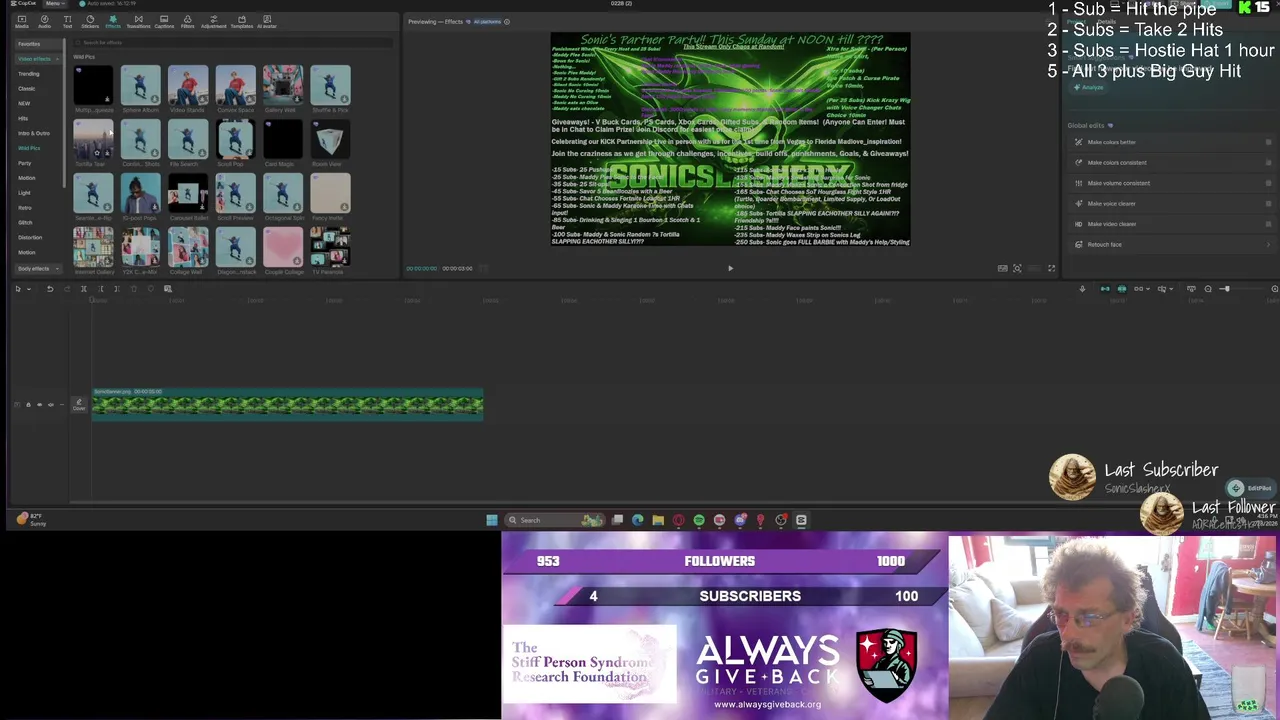1280x720 pixels.
Task: Open the Audio tab
Action: click(x=44, y=21)
